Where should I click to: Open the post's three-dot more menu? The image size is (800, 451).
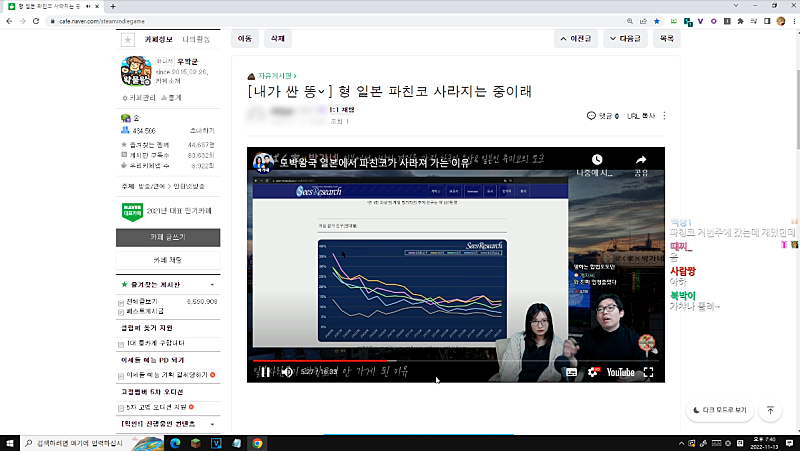point(664,116)
